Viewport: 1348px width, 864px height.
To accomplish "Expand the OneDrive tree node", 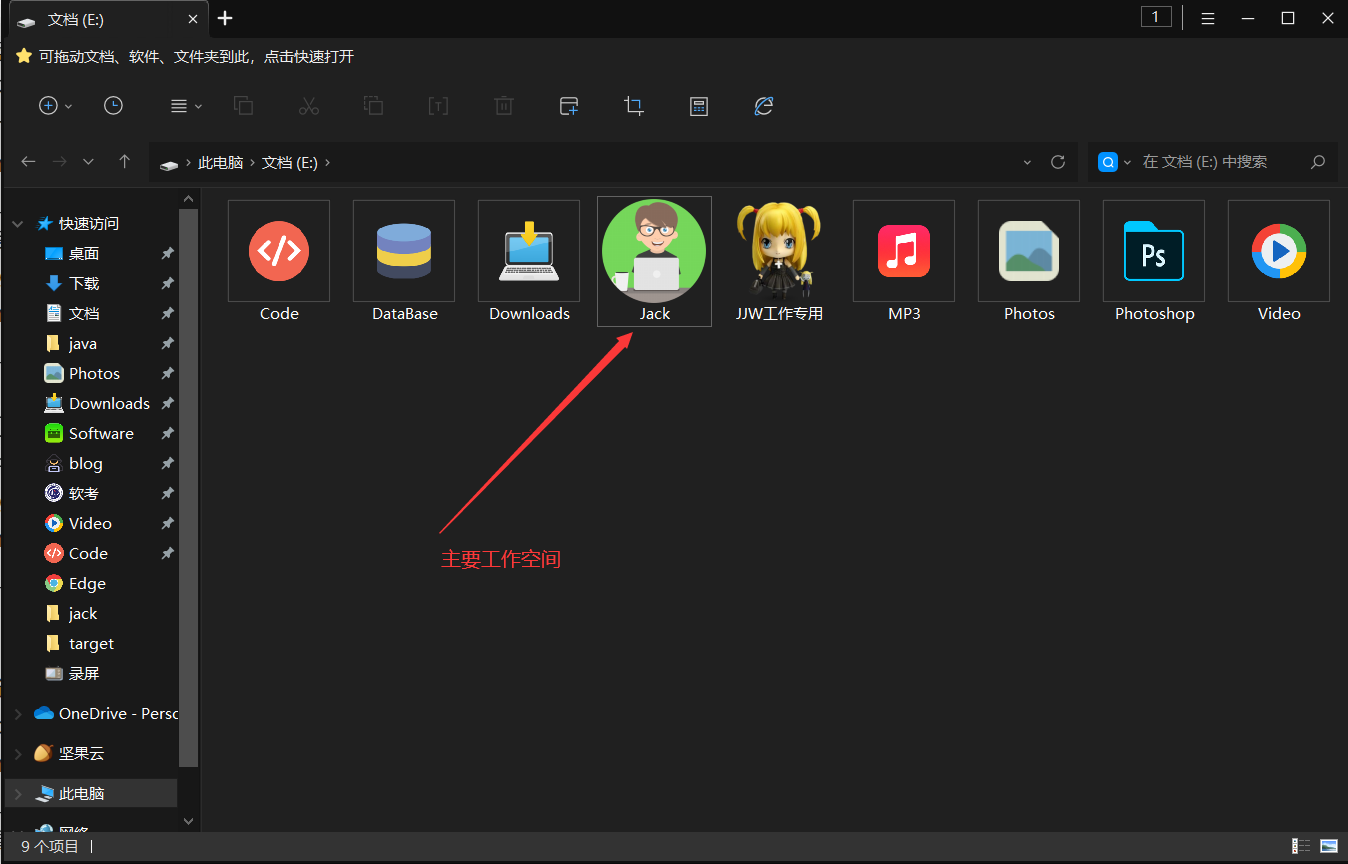I will (18, 713).
